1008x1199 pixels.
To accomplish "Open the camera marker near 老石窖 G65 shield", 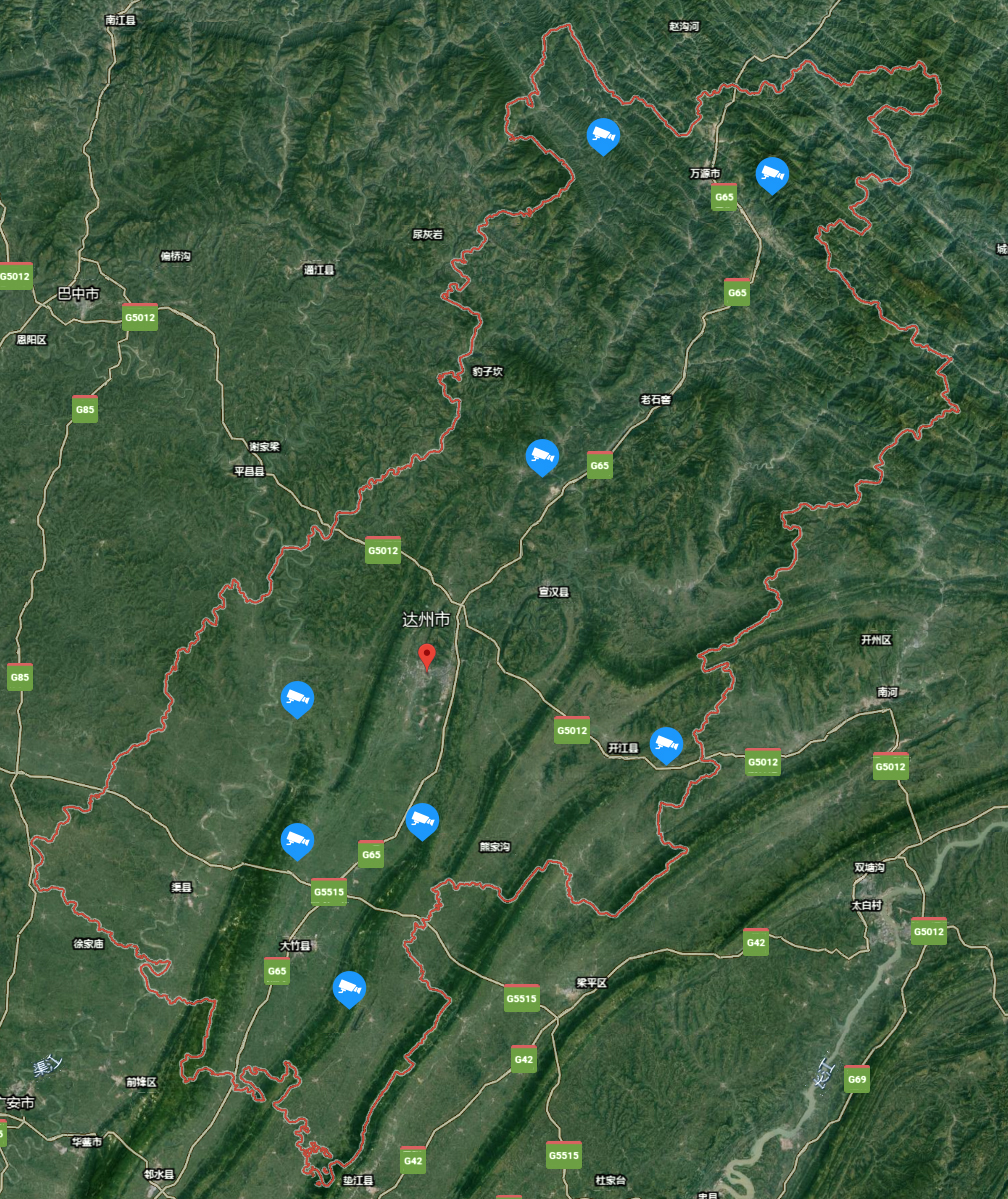I will click(542, 458).
